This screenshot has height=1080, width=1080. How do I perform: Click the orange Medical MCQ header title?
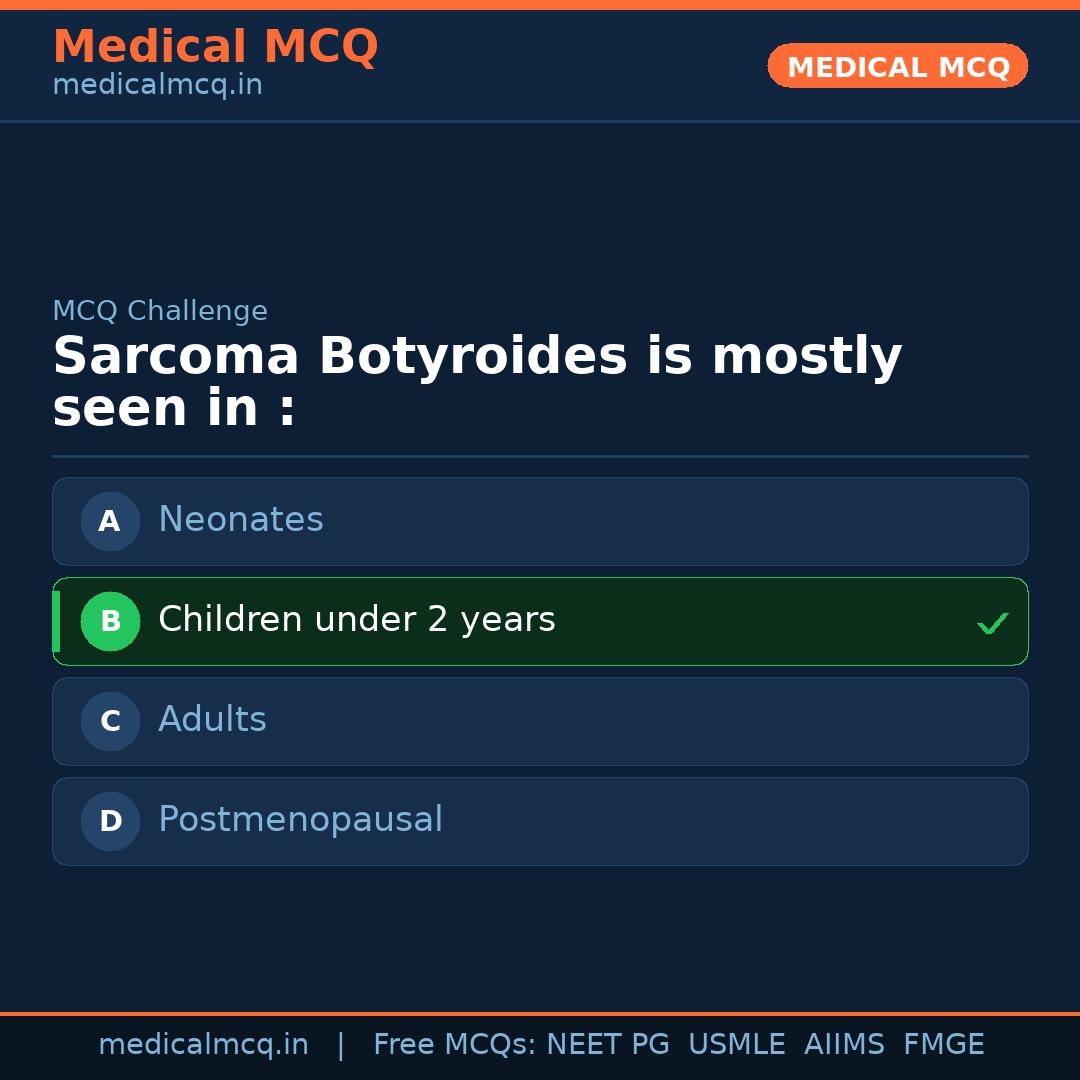pyautogui.click(x=215, y=47)
